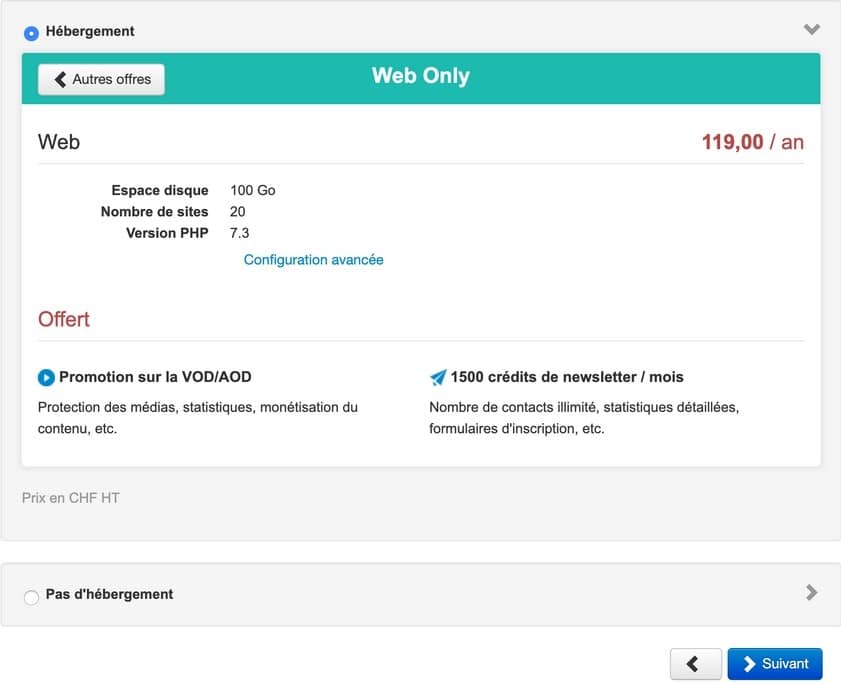Screen dimensions: 841x684
Task: Collapse the Hébergement section with the down chevron
Action: point(811,30)
